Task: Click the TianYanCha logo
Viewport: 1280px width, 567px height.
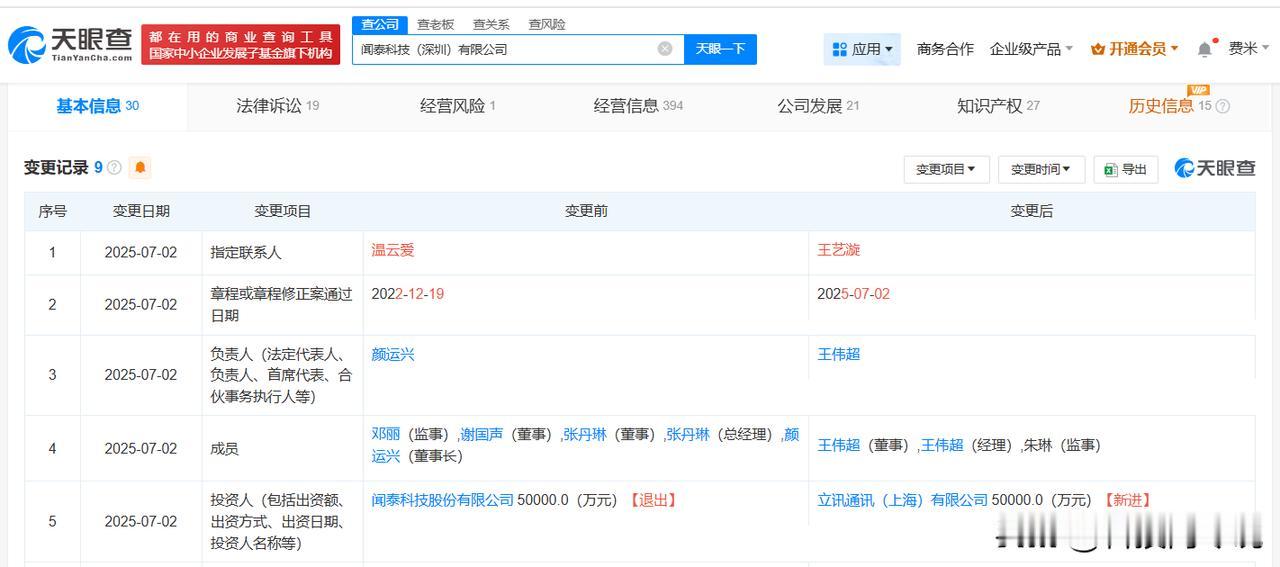Action: [x=70, y=45]
